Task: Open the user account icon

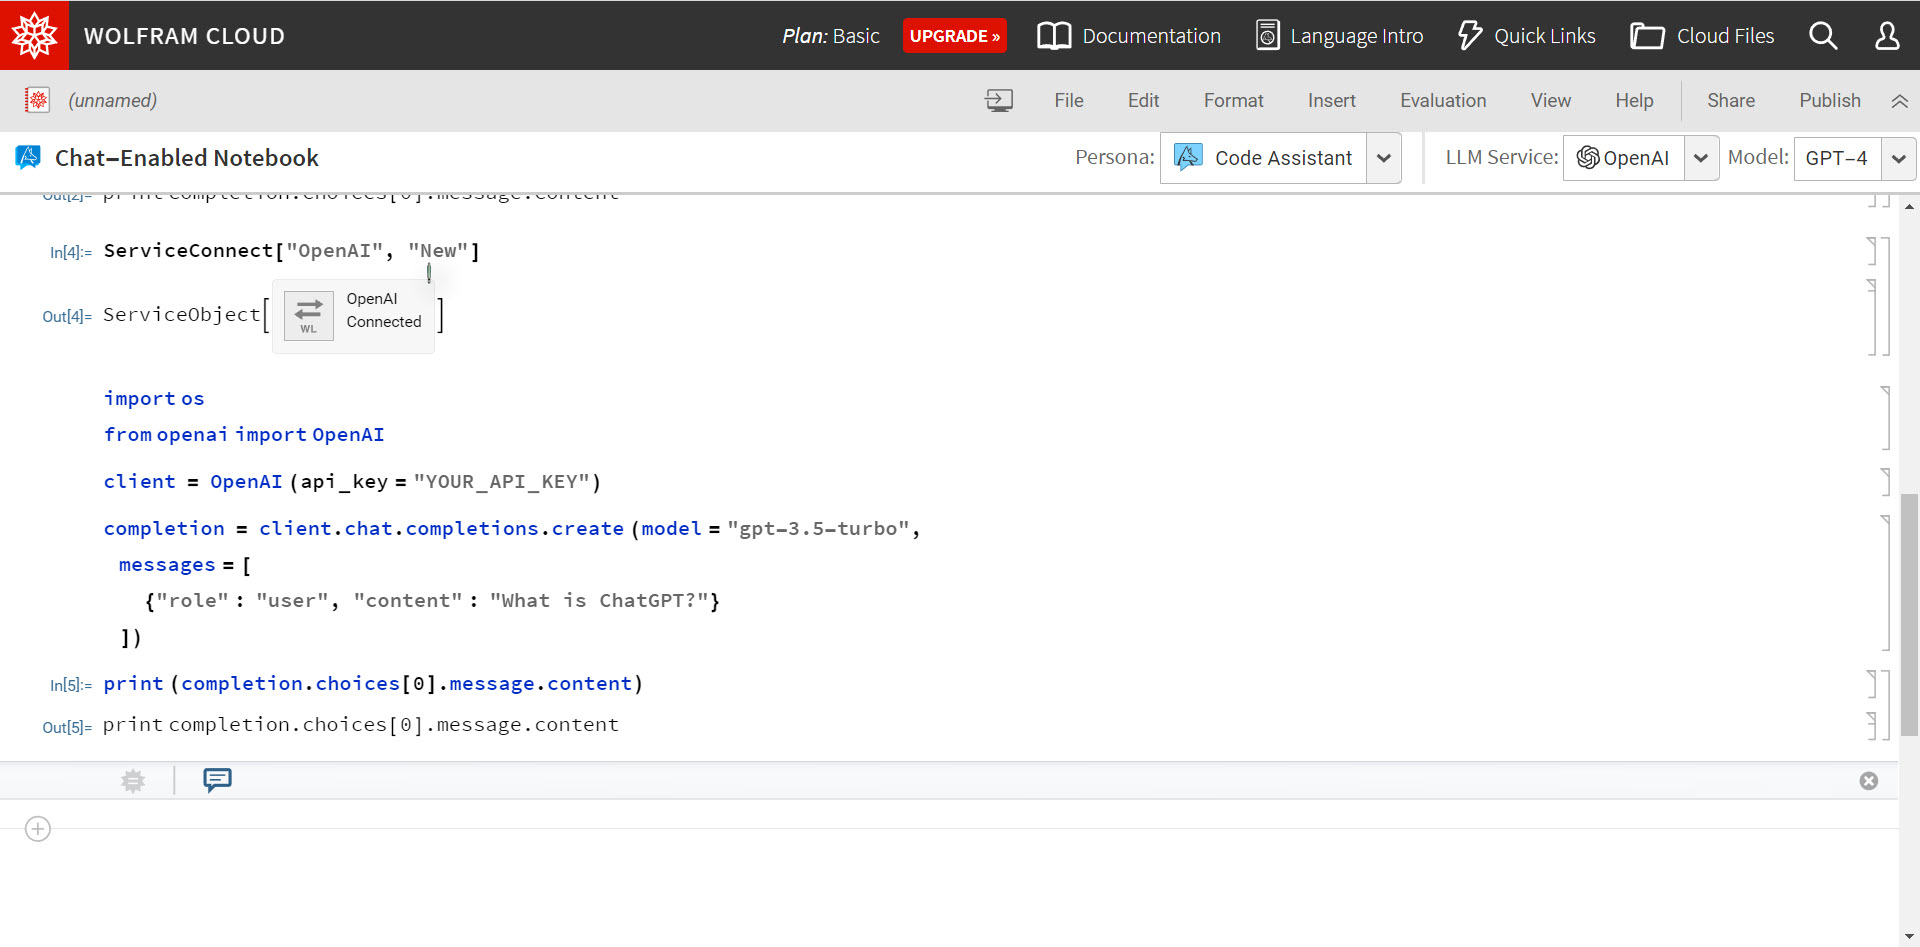Action: pyautogui.click(x=1887, y=36)
